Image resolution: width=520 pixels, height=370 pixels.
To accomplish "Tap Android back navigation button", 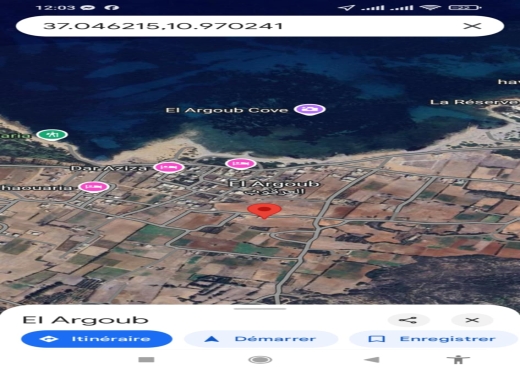I will coord(372,359).
